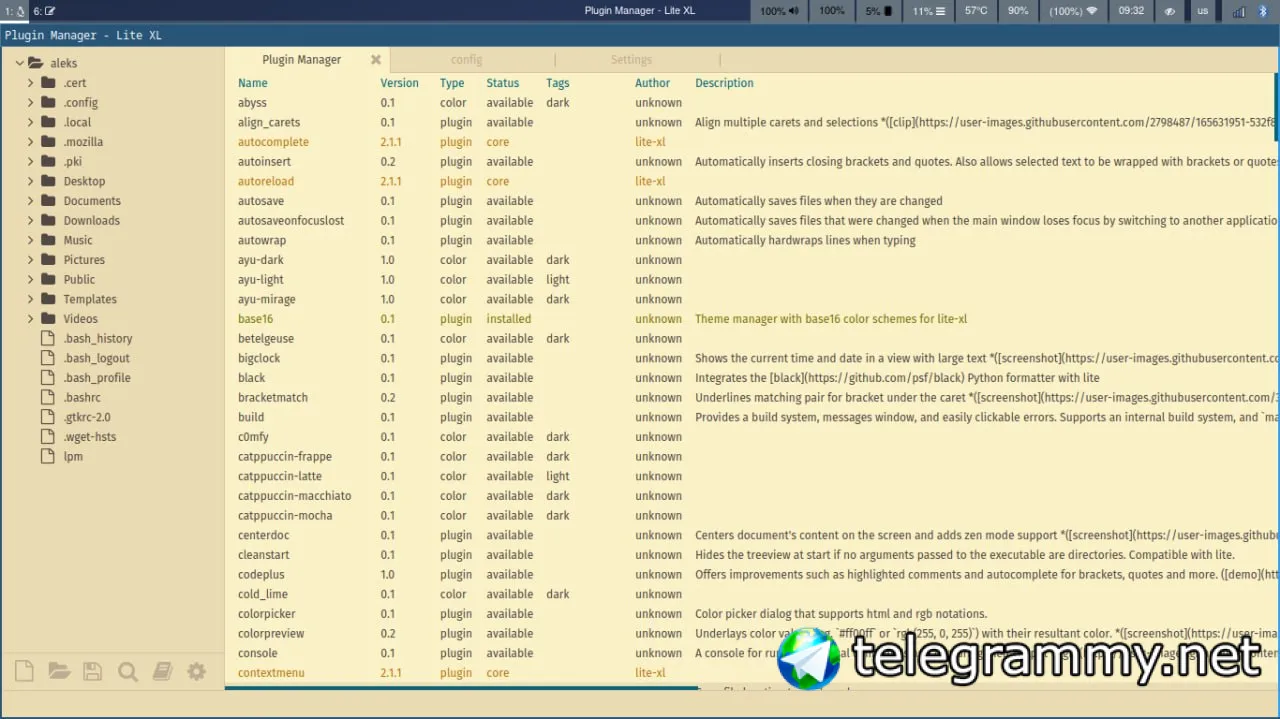The image size is (1280, 719).
Task: Expand the Downloads folder chevron
Action: (x=31, y=220)
